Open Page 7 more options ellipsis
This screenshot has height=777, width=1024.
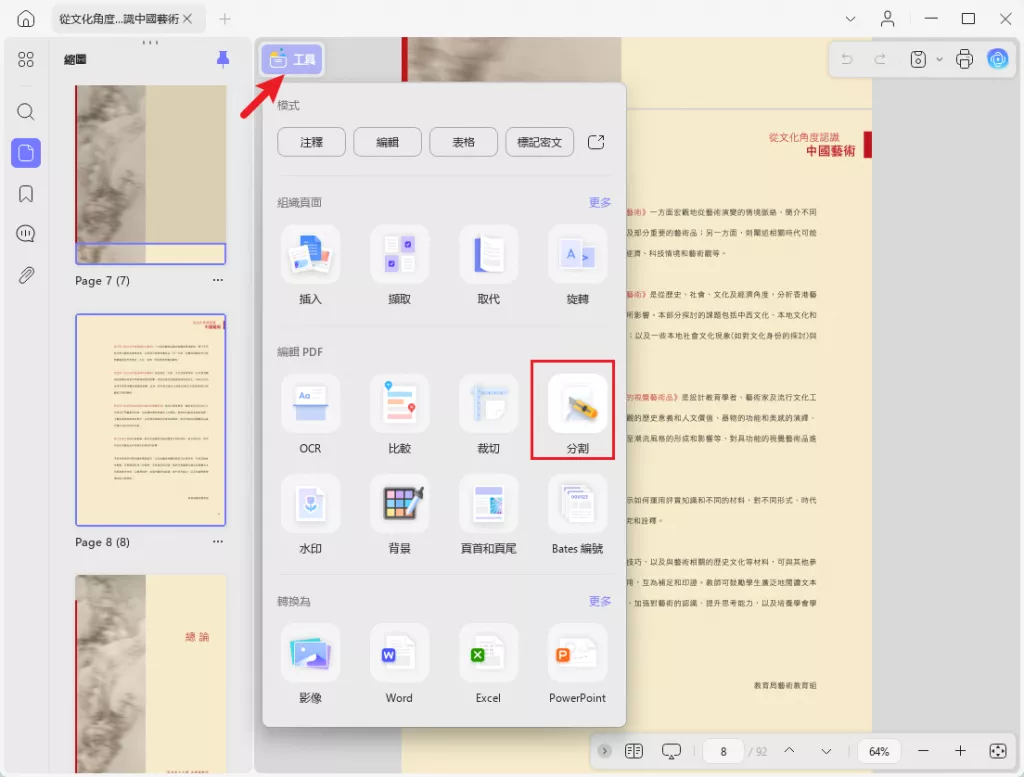217,280
